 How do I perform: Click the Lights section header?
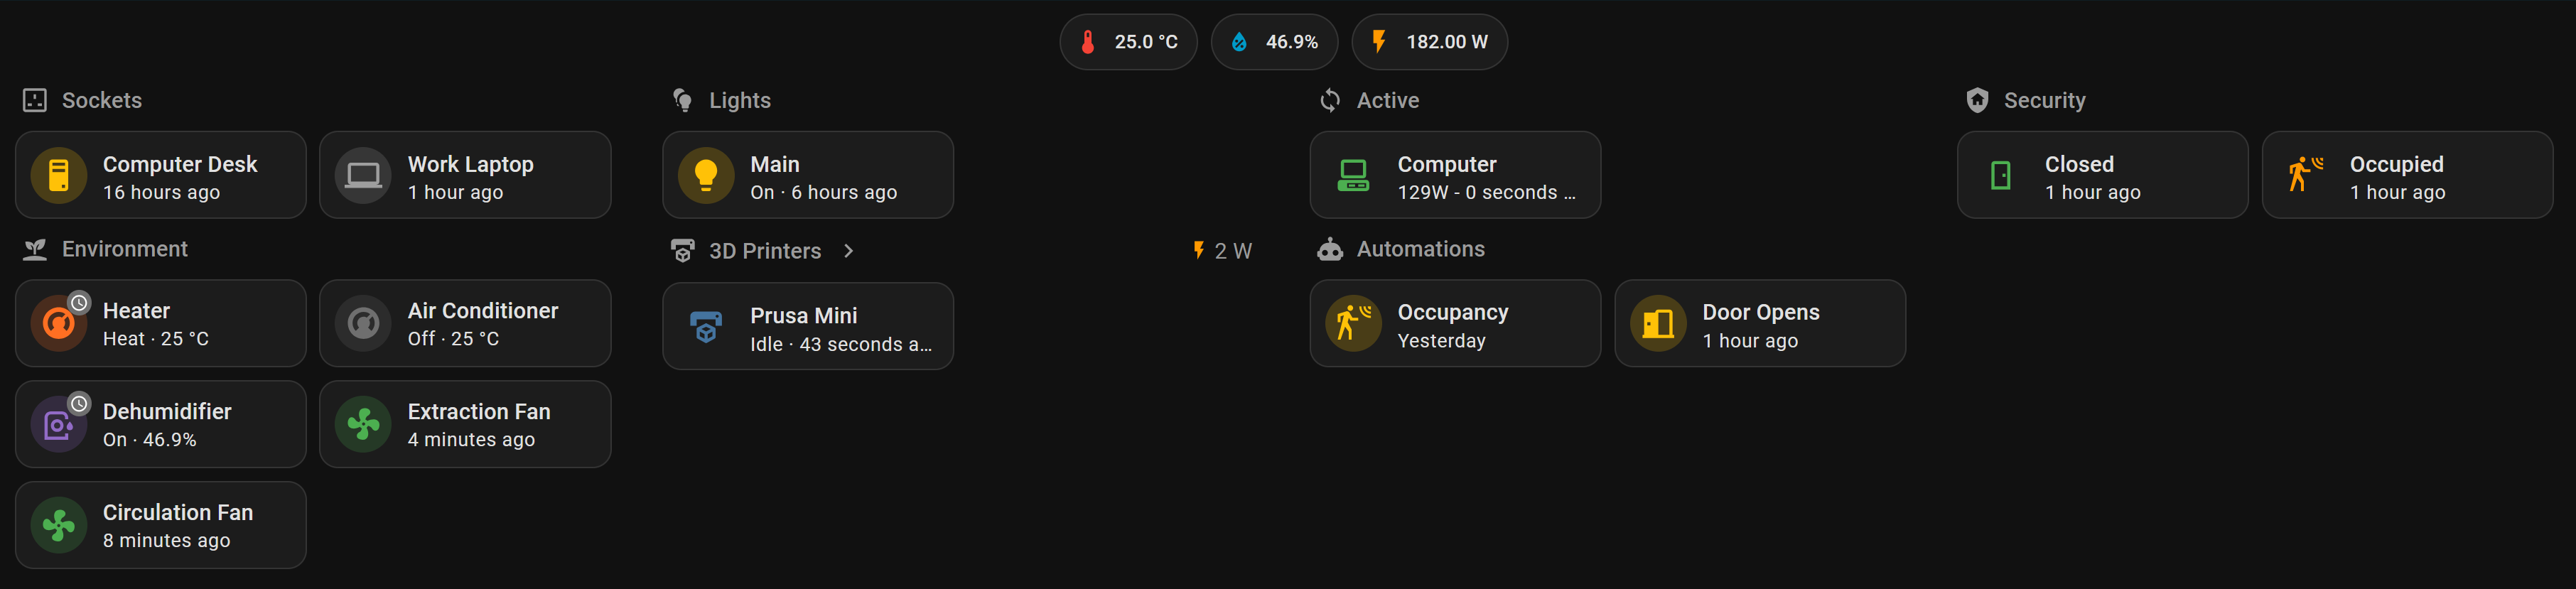739,99
